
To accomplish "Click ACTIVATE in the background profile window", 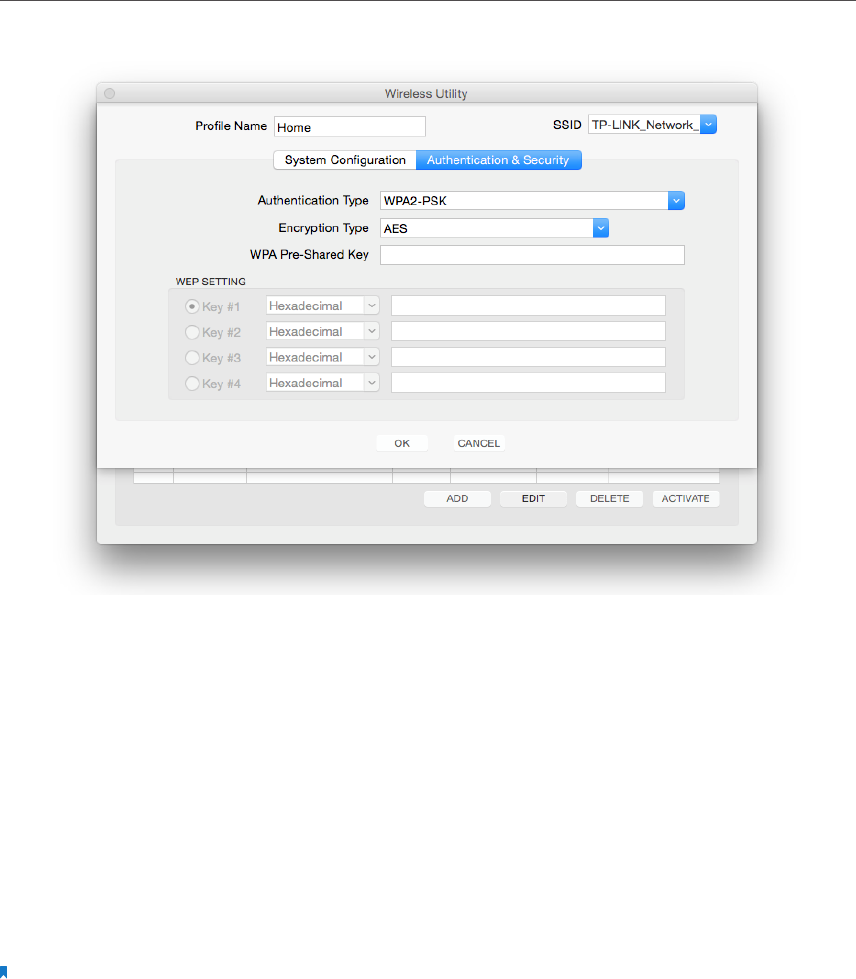I will tap(686, 499).
